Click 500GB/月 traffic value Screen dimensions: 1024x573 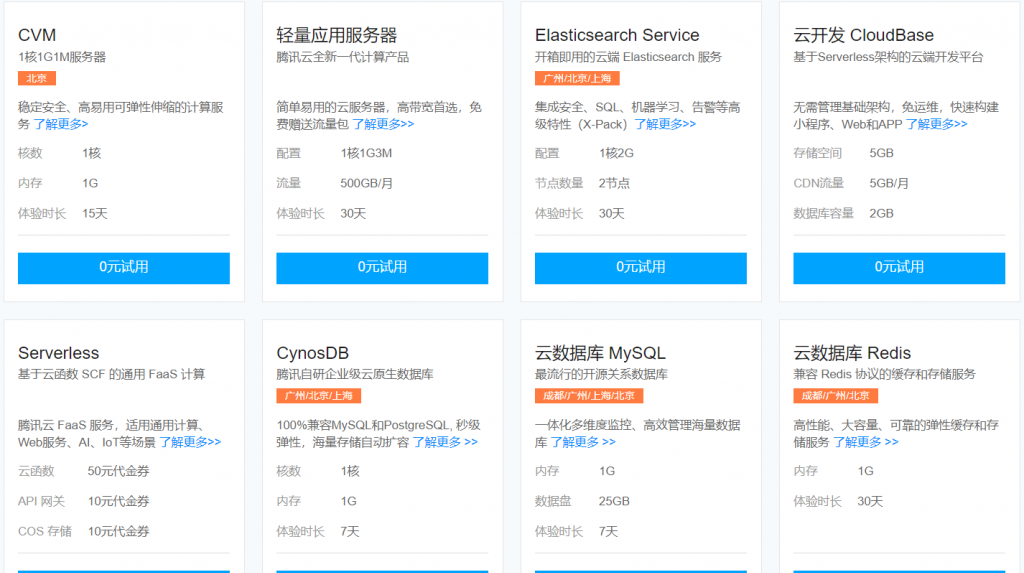coord(366,184)
